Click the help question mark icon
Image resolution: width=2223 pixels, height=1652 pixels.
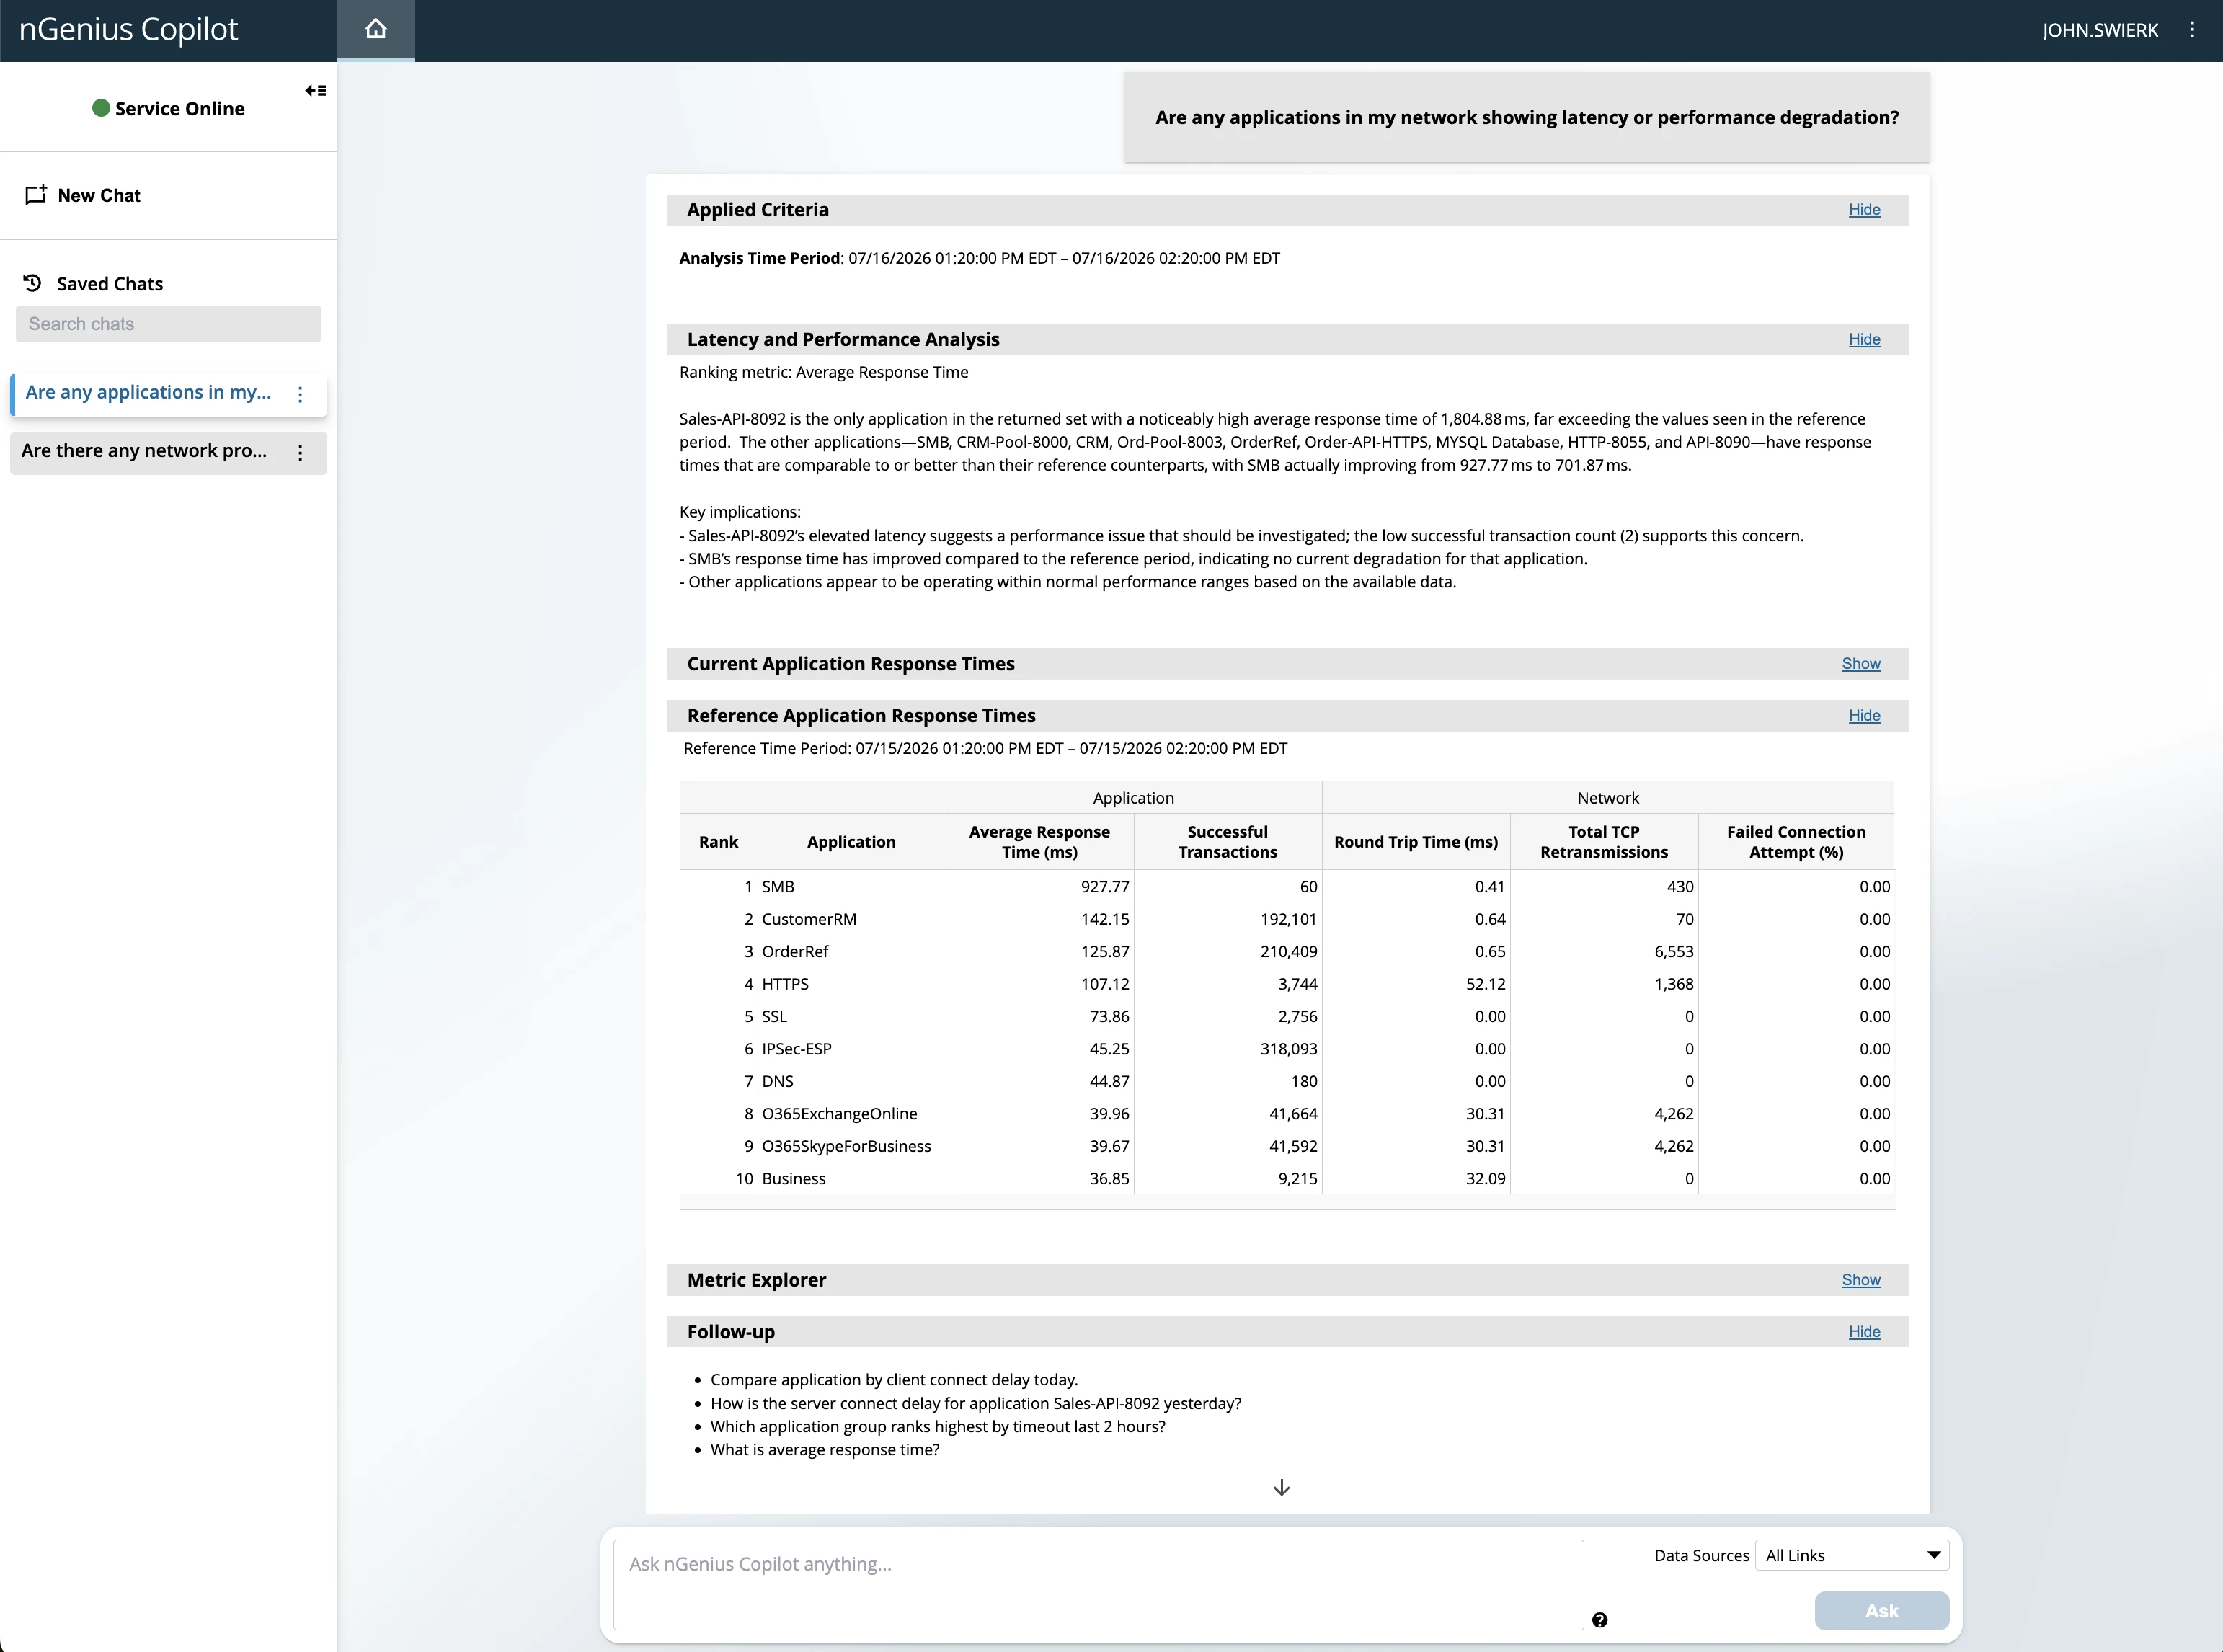[x=1600, y=1620]
